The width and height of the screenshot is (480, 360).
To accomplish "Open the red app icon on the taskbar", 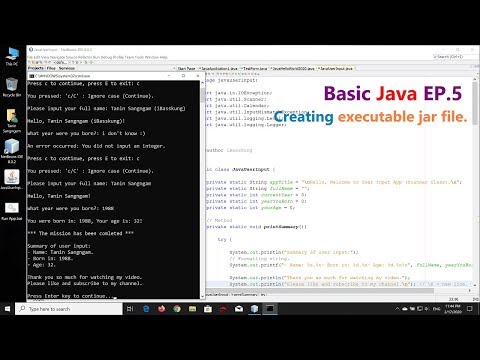I will pyautogui.click(x=223, y=309).
